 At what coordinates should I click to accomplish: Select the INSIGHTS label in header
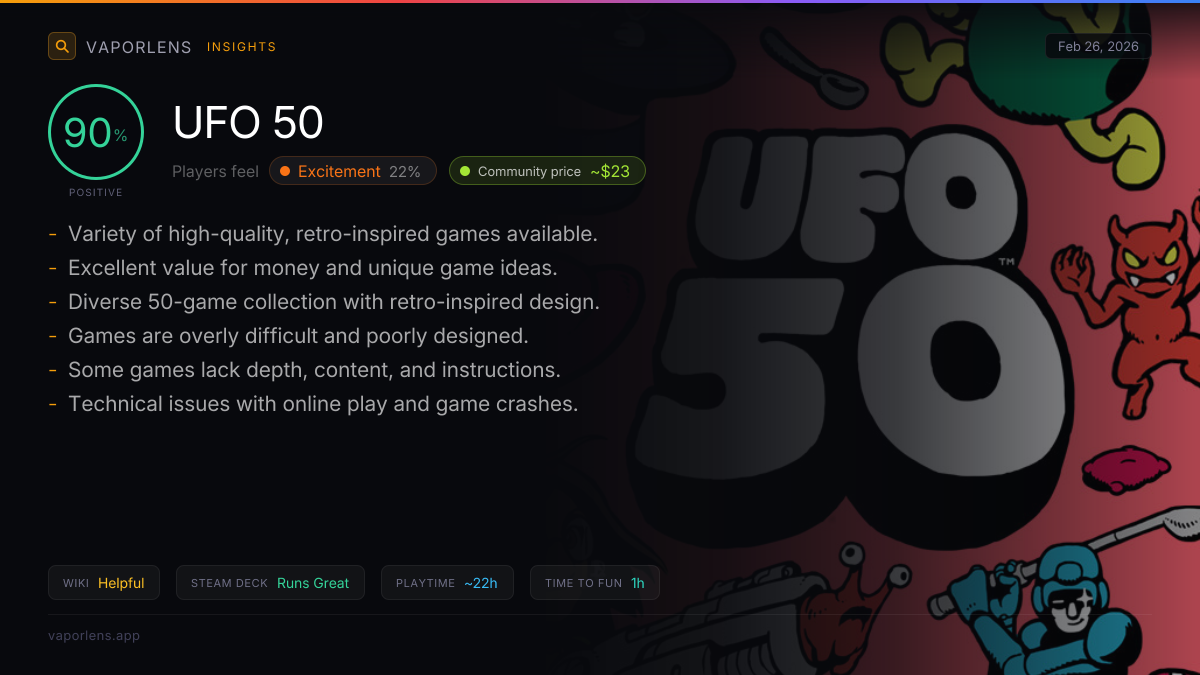tap(241, 47)
